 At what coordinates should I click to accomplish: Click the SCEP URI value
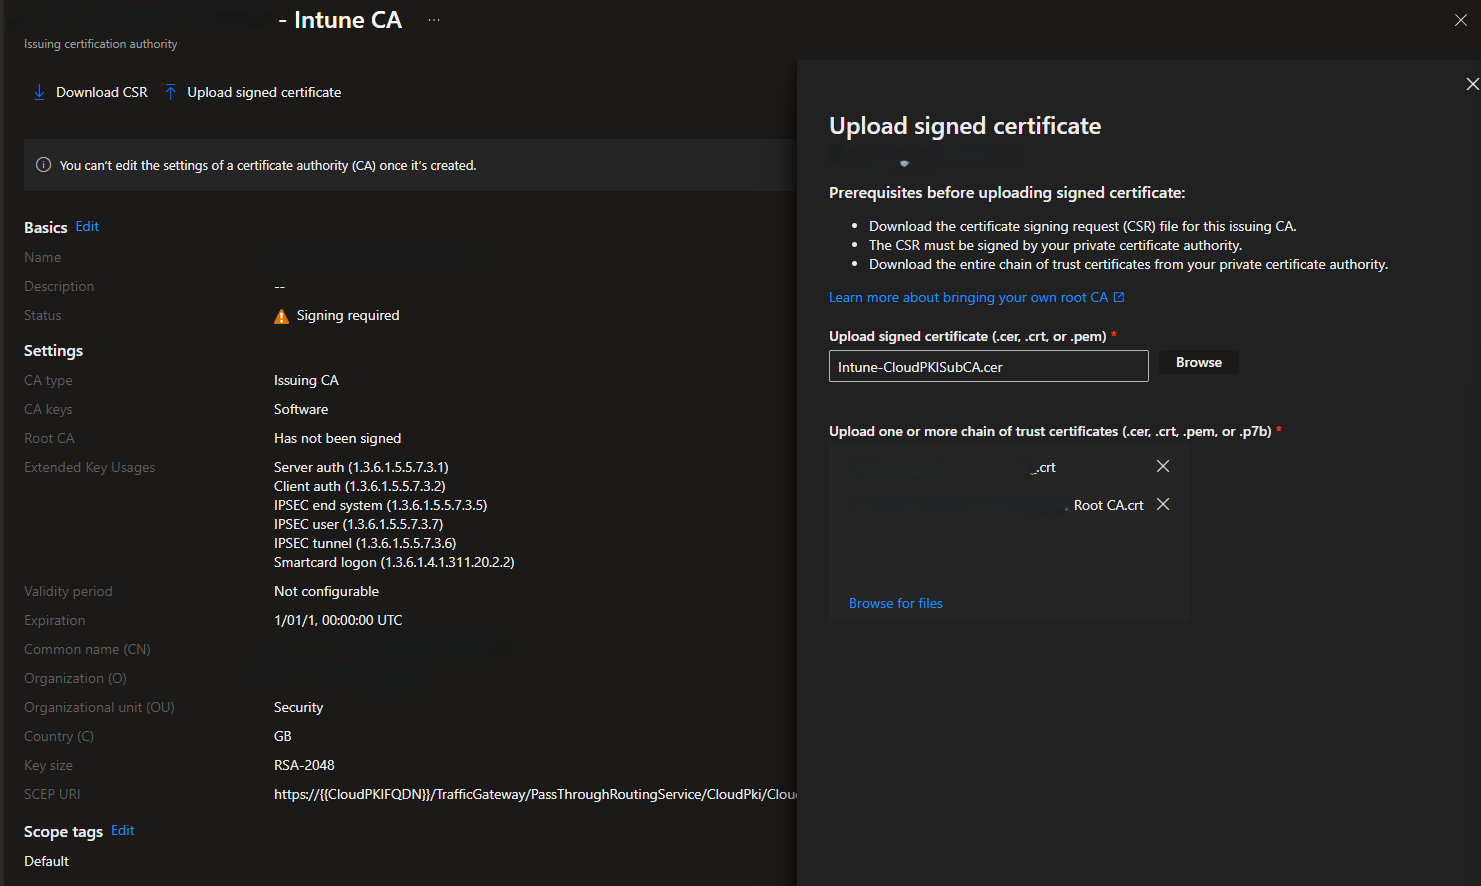[x=535, y=795]
